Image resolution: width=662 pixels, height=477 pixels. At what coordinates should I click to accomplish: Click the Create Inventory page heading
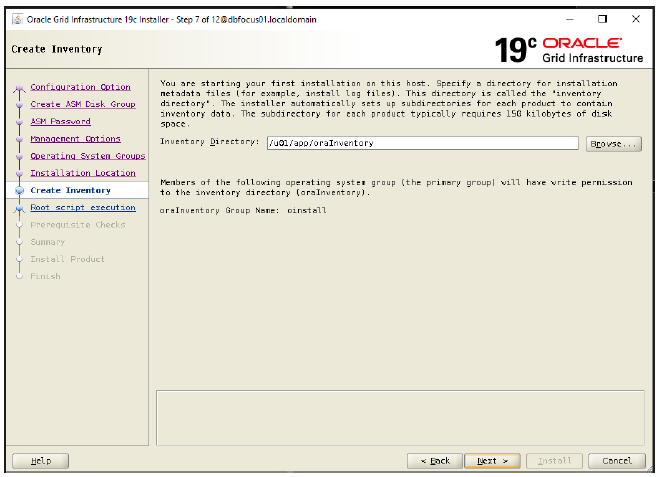pyautogui.click(x=57, y=49)
